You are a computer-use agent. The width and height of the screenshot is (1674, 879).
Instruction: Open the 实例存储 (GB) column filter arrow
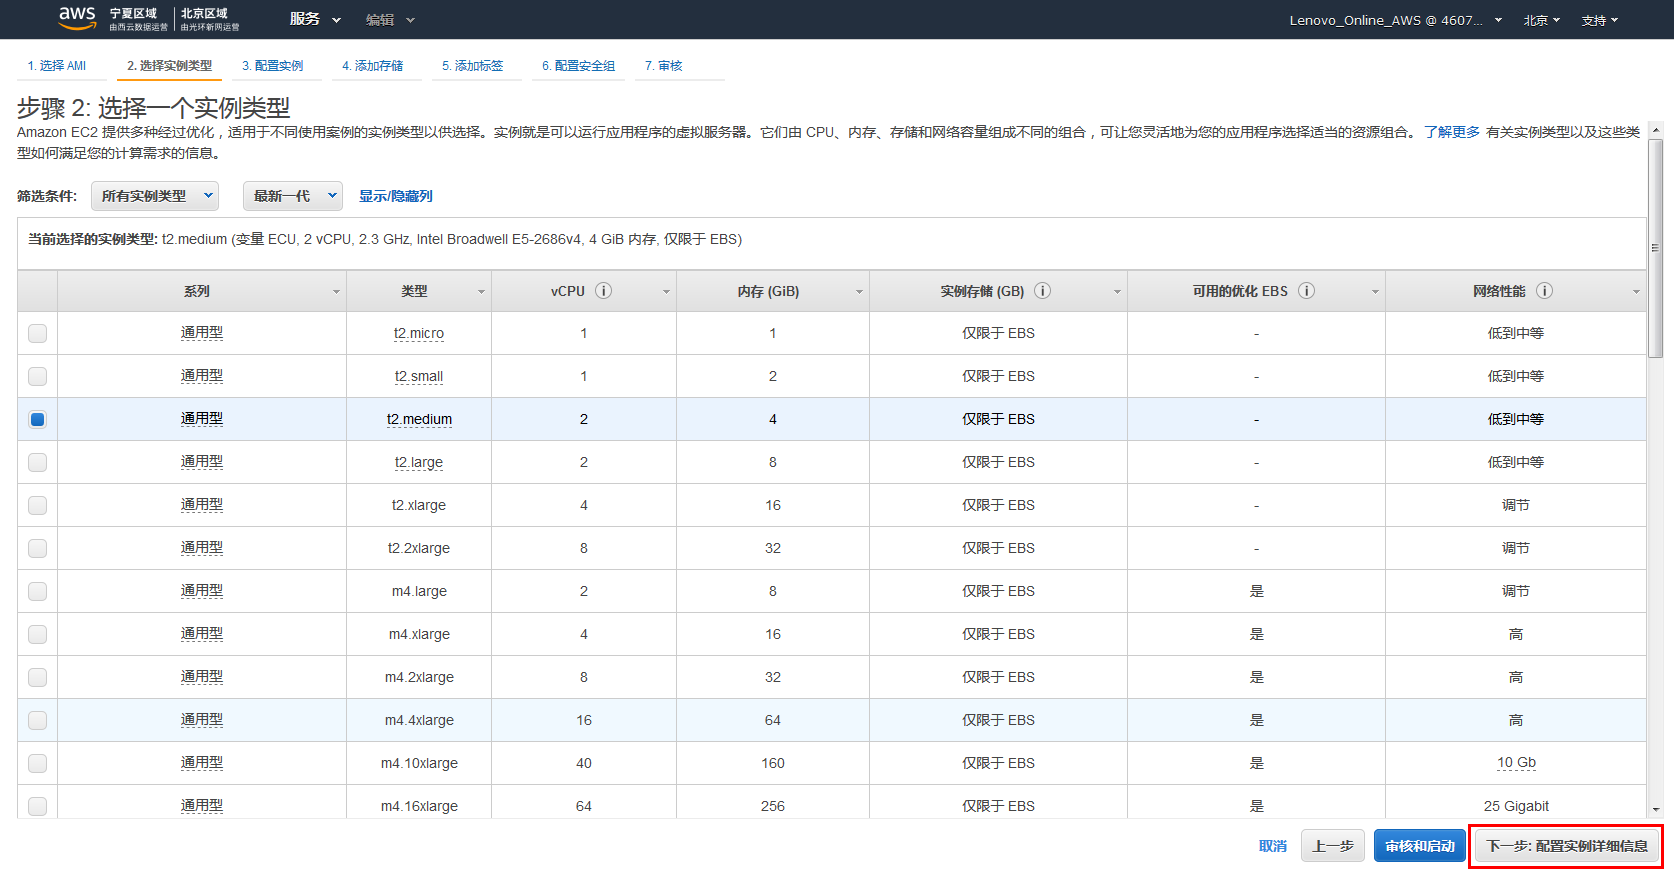tap(1117, 292)
